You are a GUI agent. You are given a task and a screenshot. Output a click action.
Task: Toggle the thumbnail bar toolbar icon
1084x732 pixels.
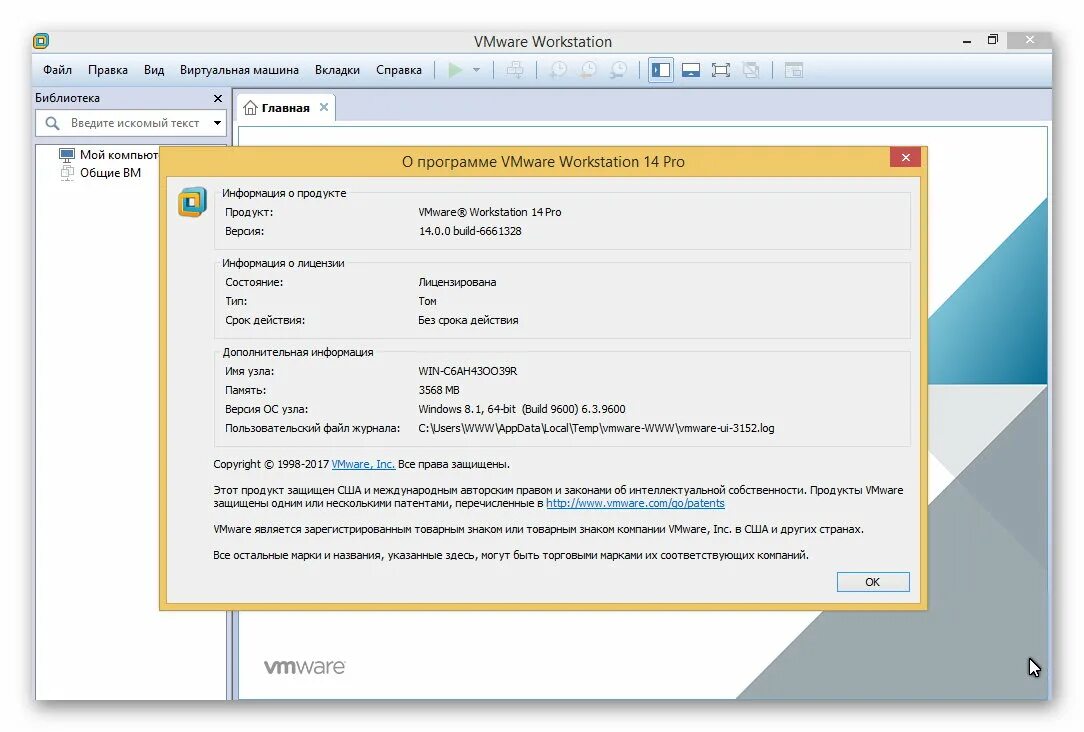click(691, 70)
